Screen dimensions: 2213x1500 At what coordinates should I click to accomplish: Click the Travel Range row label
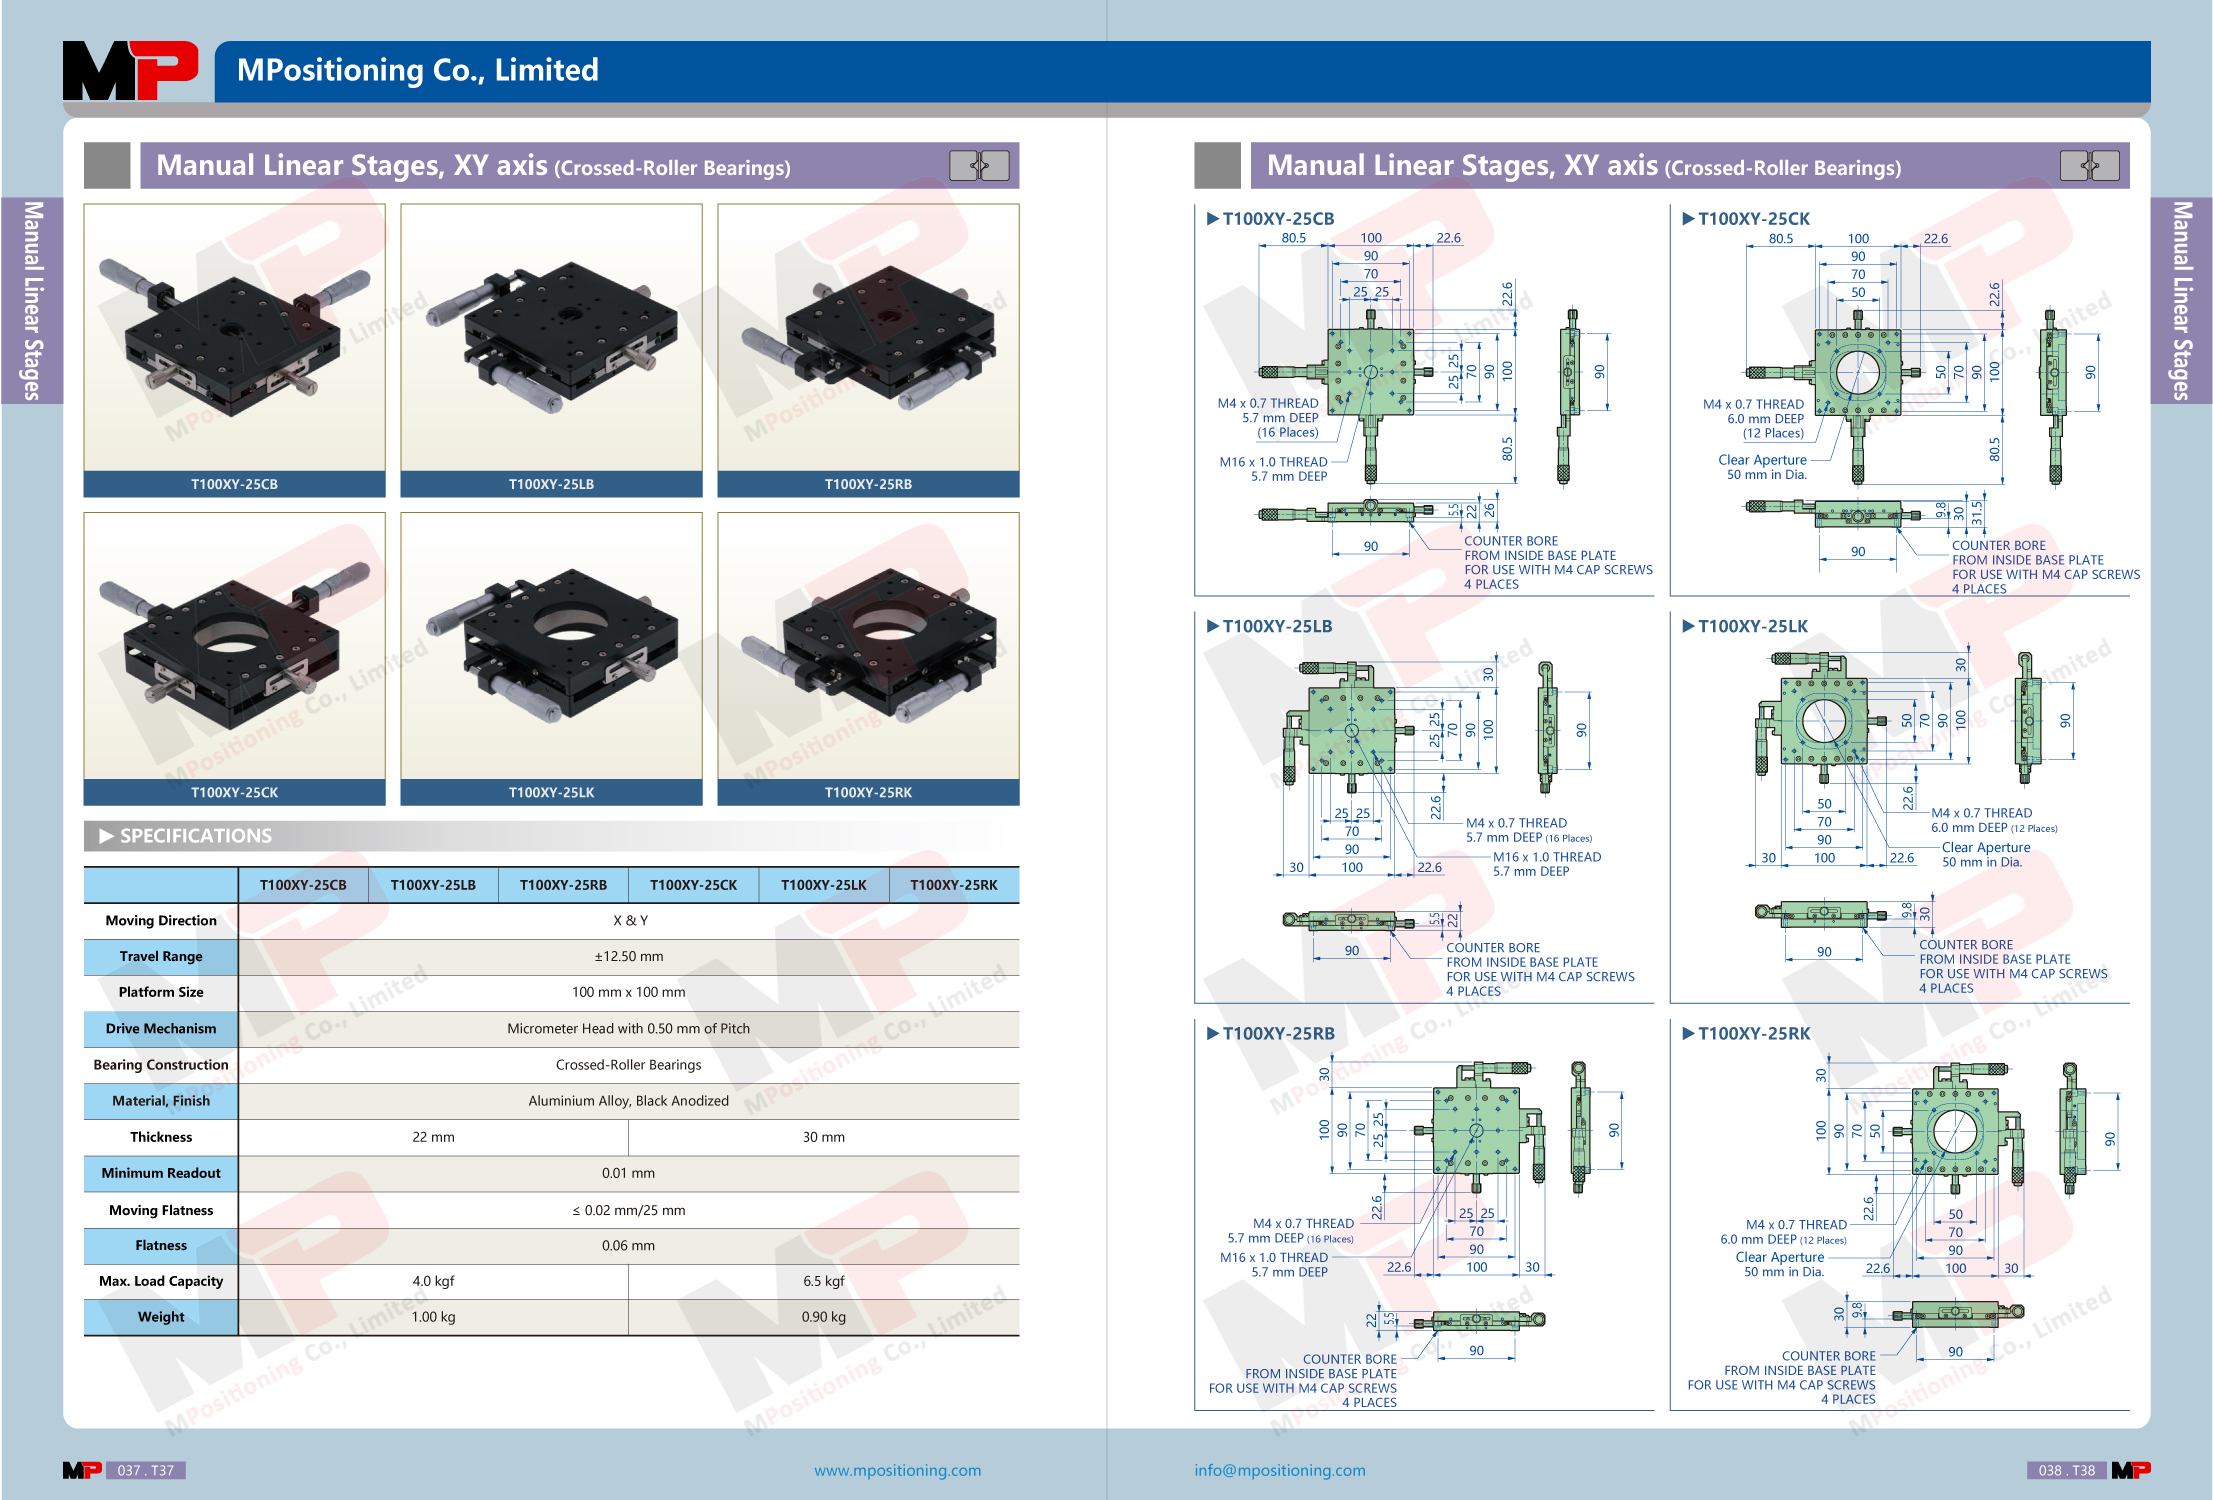[x=161, y=956]
